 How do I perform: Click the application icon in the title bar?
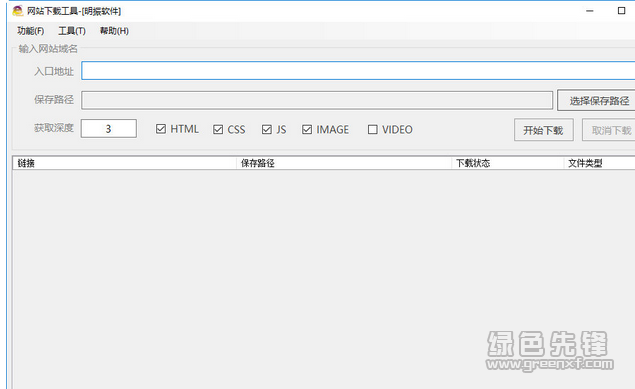[x=17, y=11]
